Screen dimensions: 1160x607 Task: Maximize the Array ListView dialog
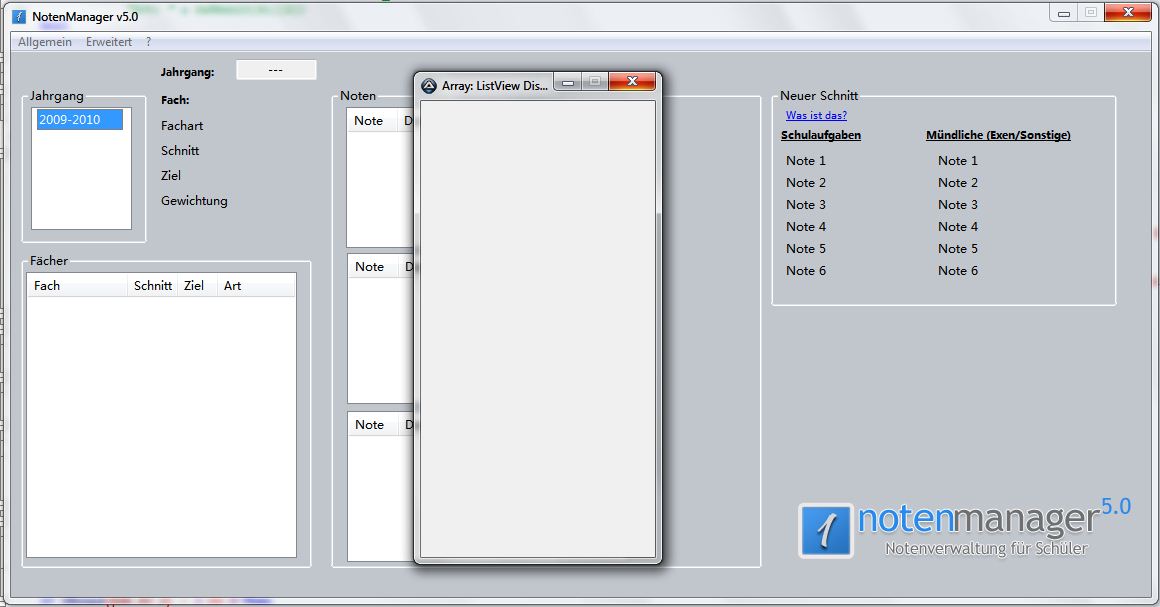594,82
